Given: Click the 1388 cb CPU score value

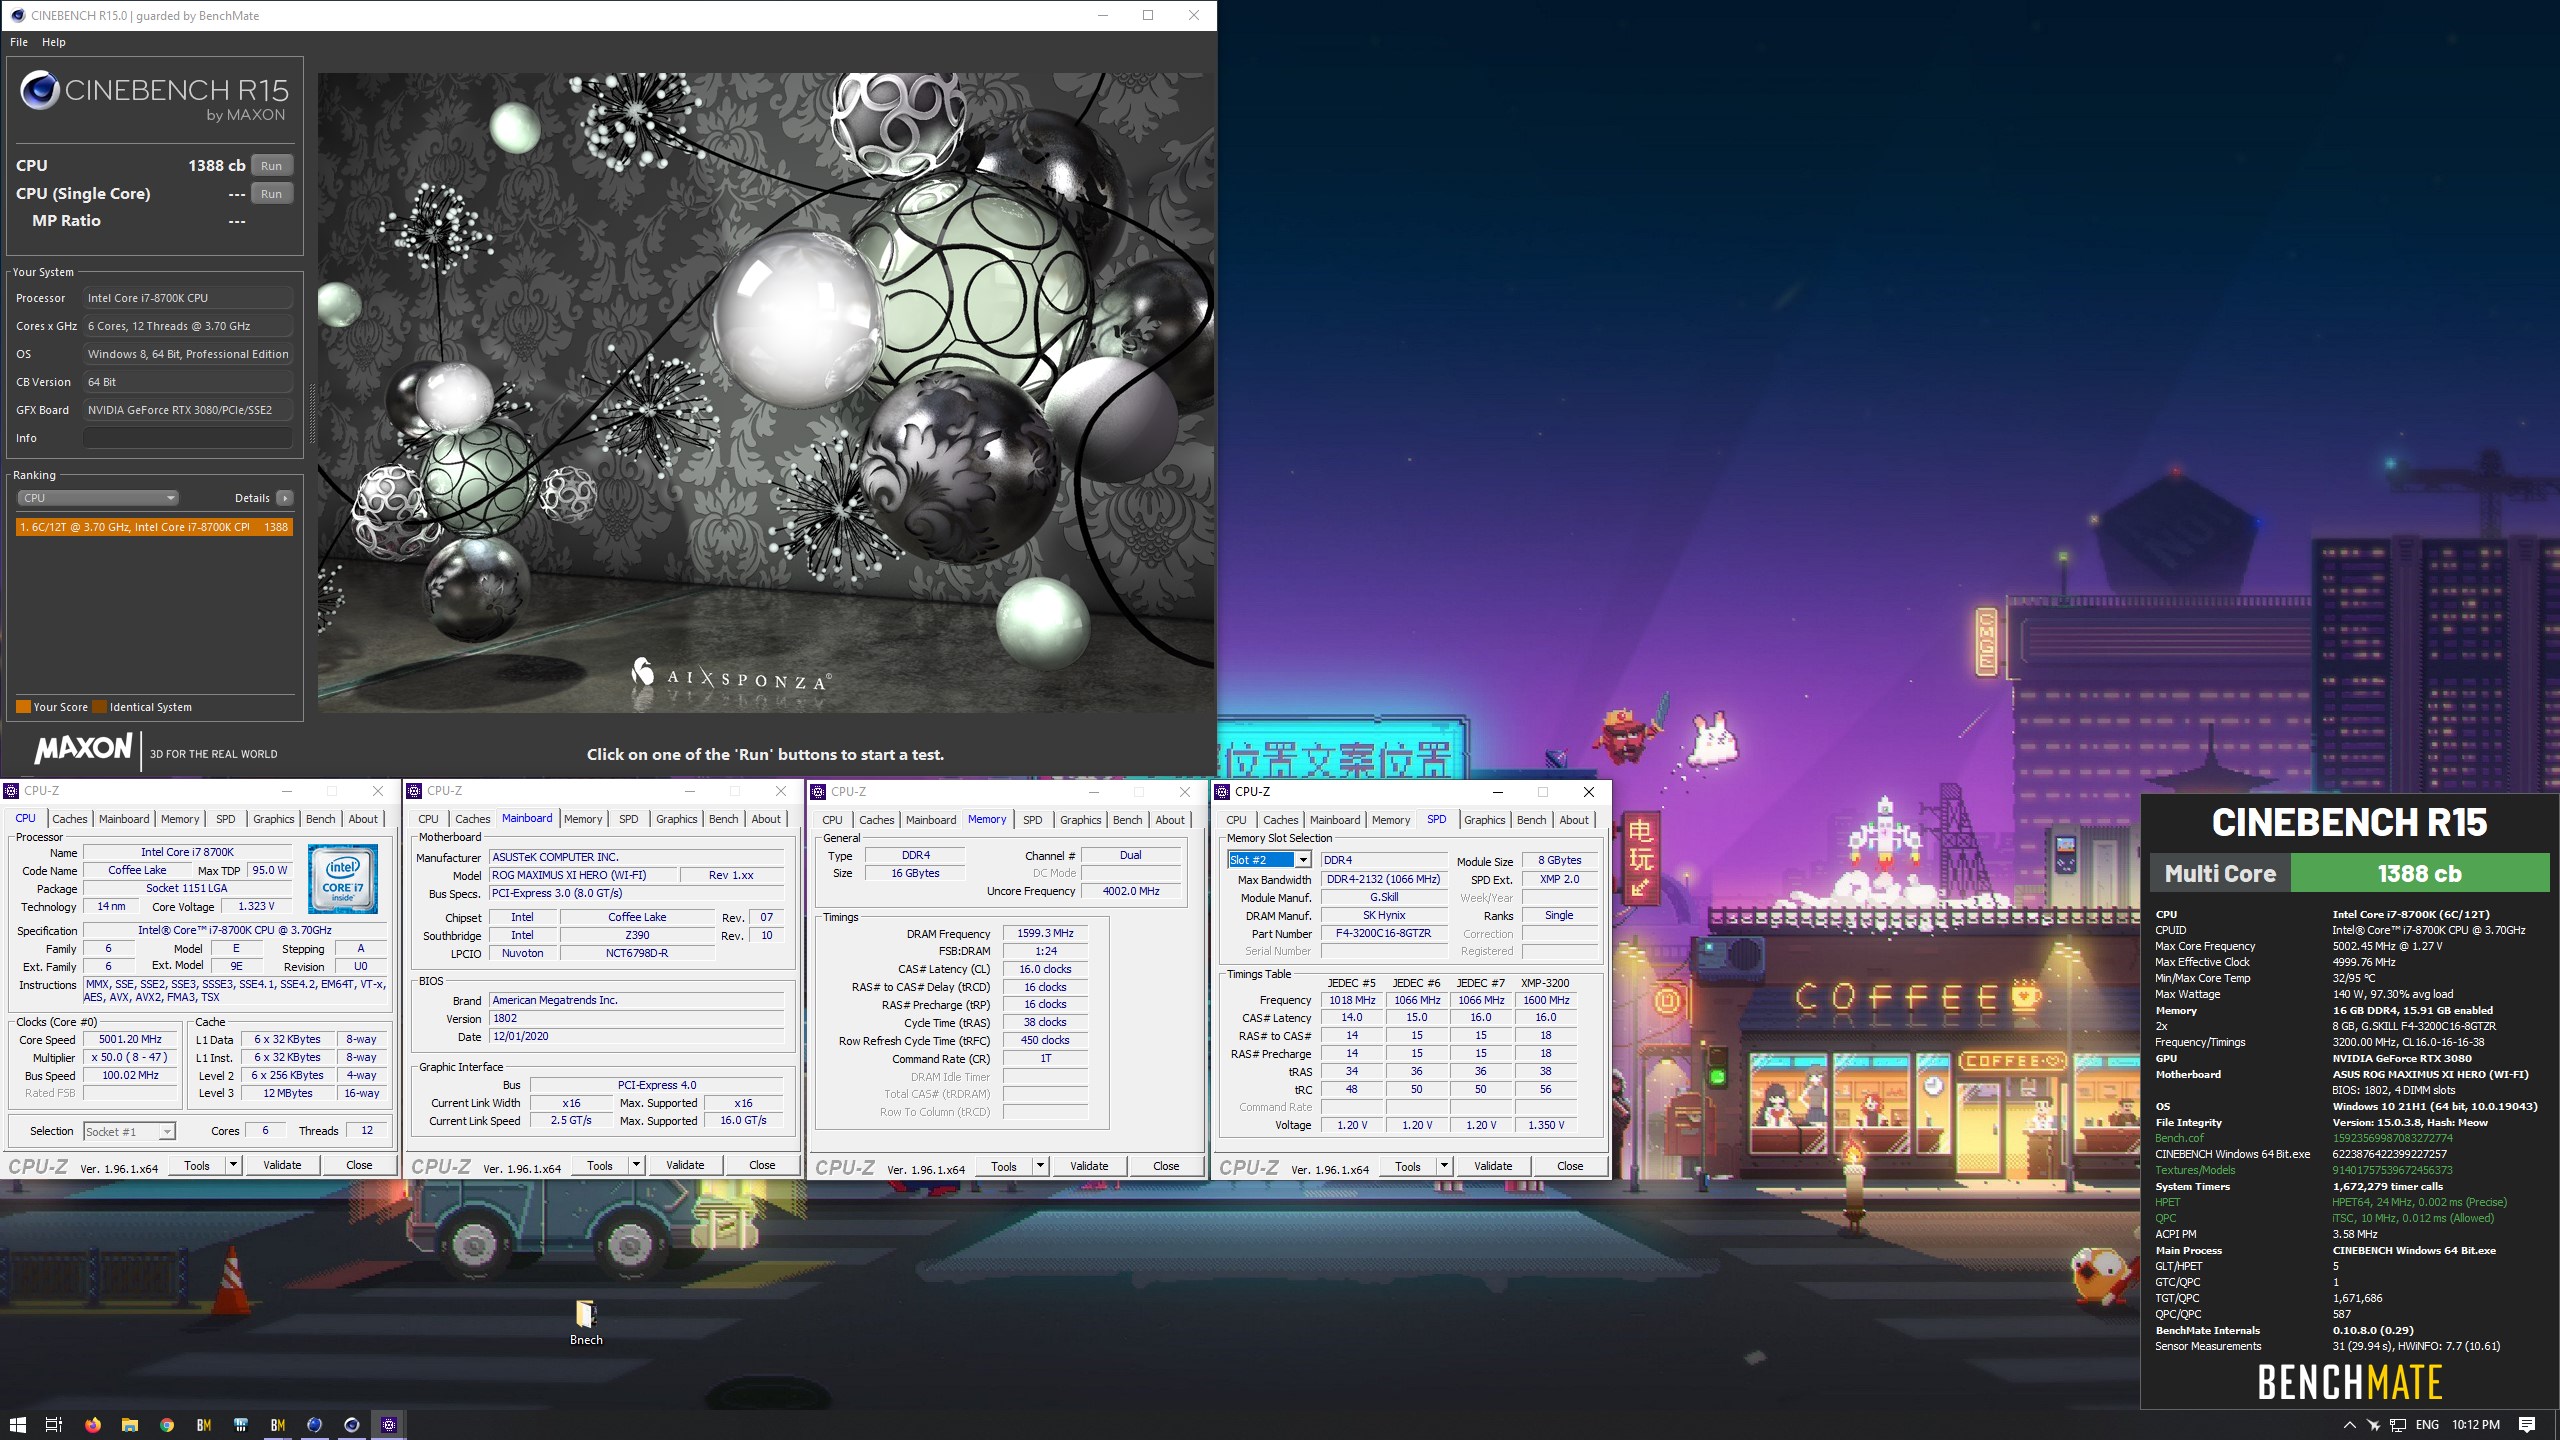Looking at the screenshot, I should click(x=216, y=166).
